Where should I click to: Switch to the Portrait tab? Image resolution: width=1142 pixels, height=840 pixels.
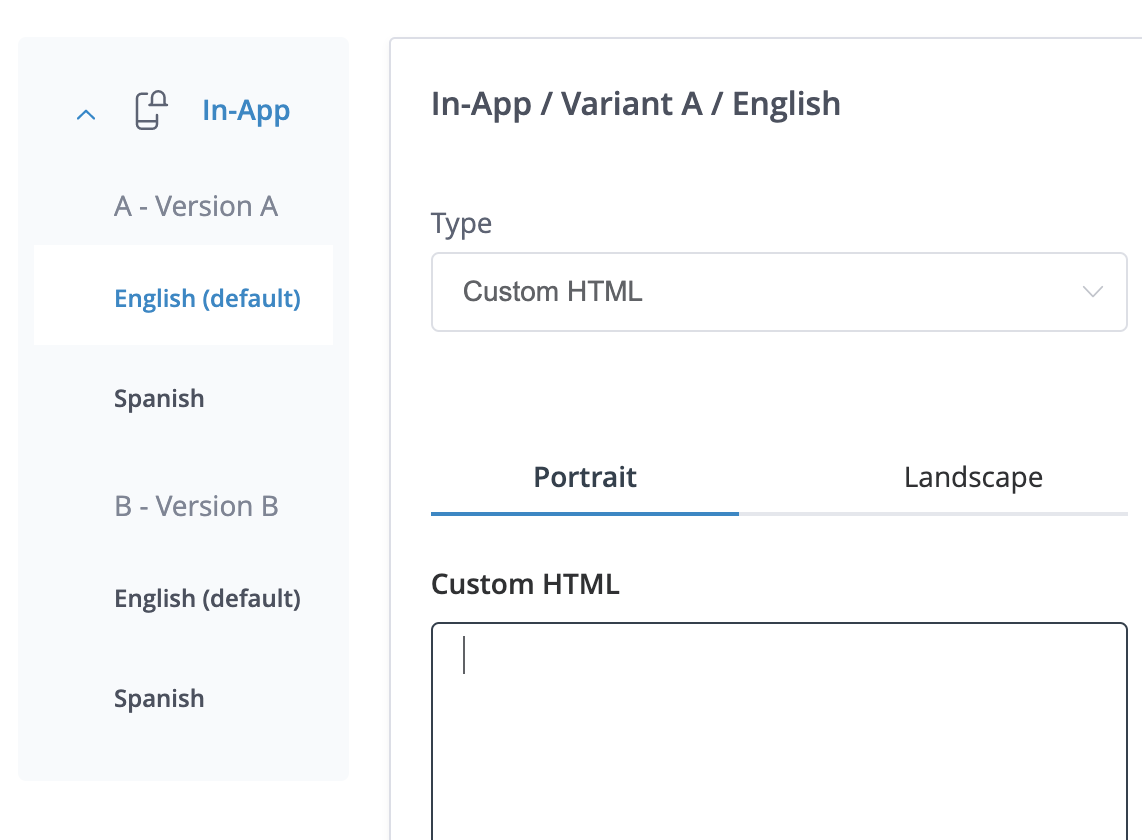click(585, 477)
